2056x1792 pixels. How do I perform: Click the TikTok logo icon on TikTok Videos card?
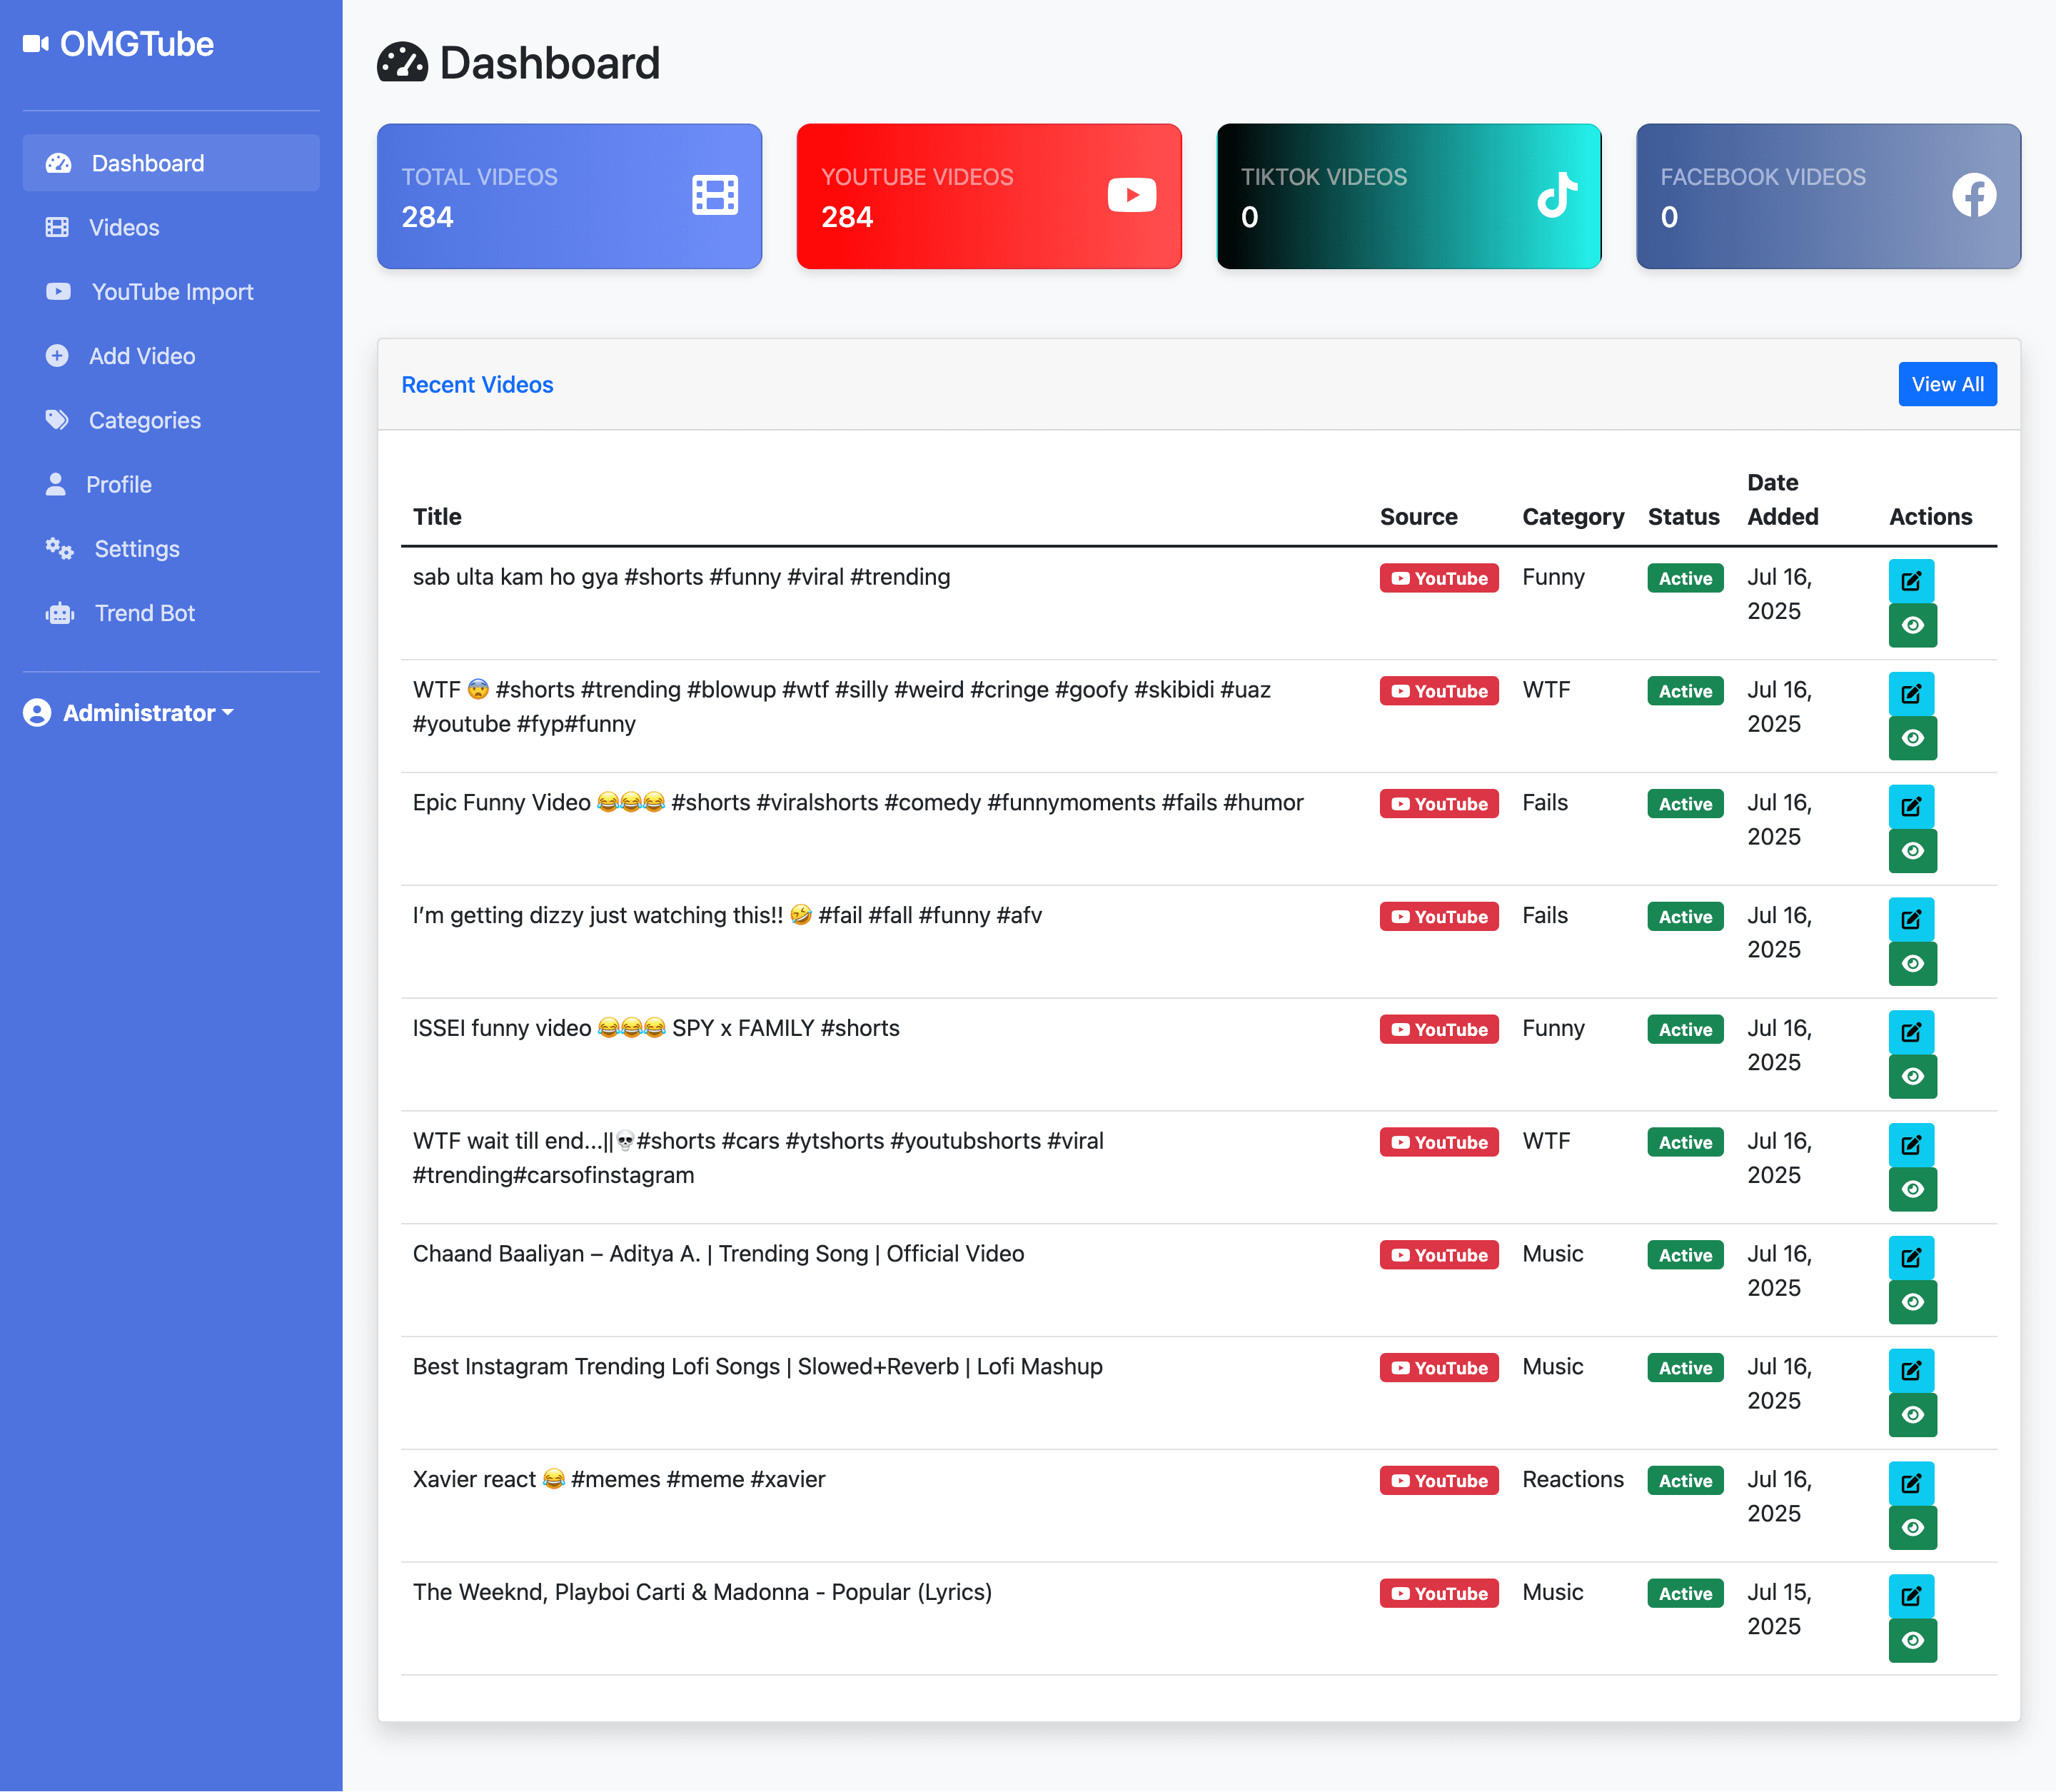click(x=1556, y=195)
